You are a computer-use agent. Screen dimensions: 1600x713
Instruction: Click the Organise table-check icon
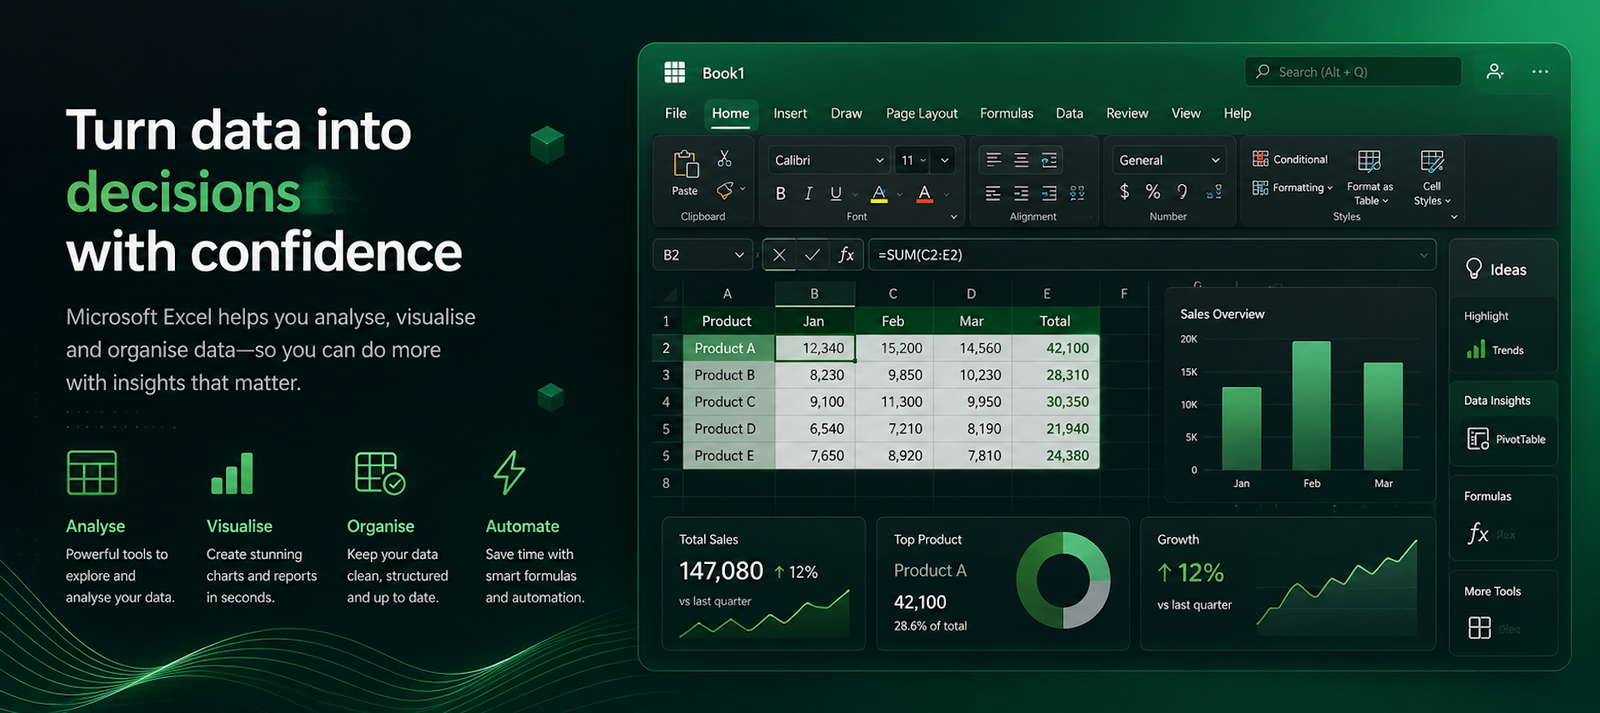click(x=380, y=472)
